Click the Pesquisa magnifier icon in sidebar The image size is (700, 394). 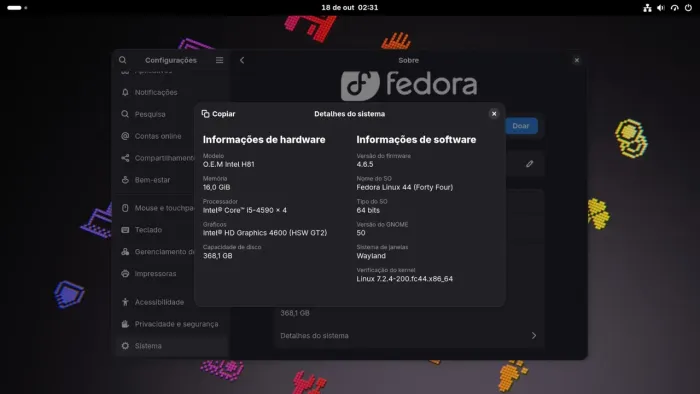[x=125, y=114]
